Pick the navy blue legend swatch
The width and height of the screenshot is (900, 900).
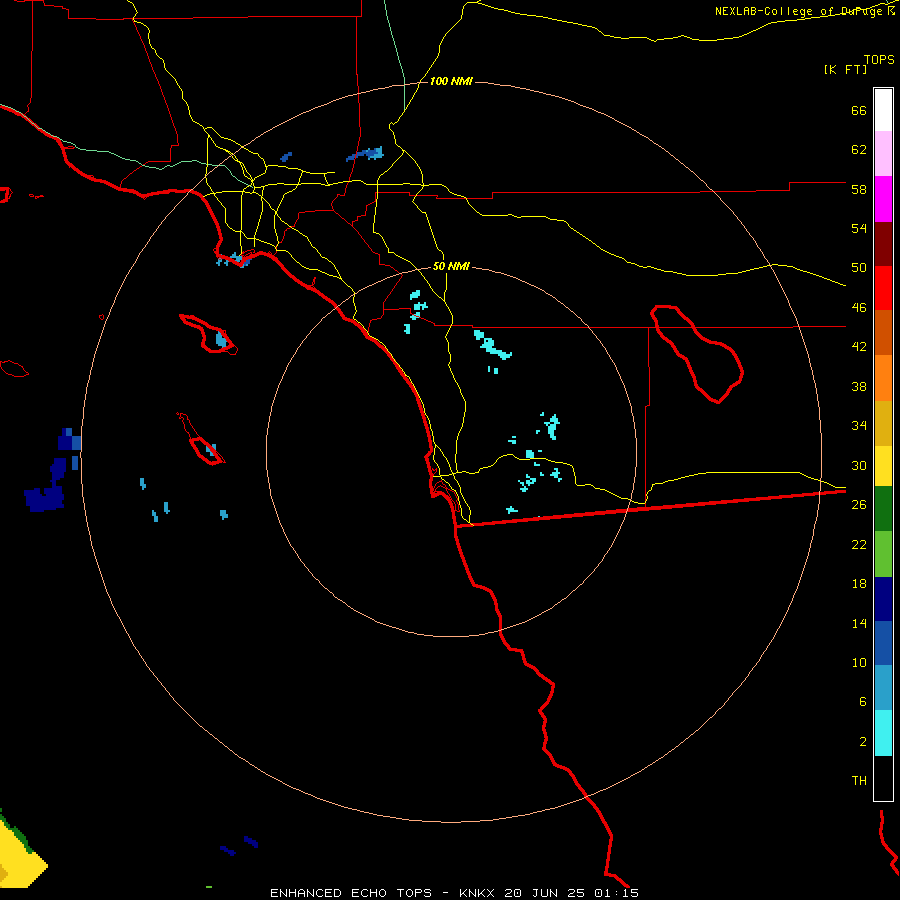point(883,599)
